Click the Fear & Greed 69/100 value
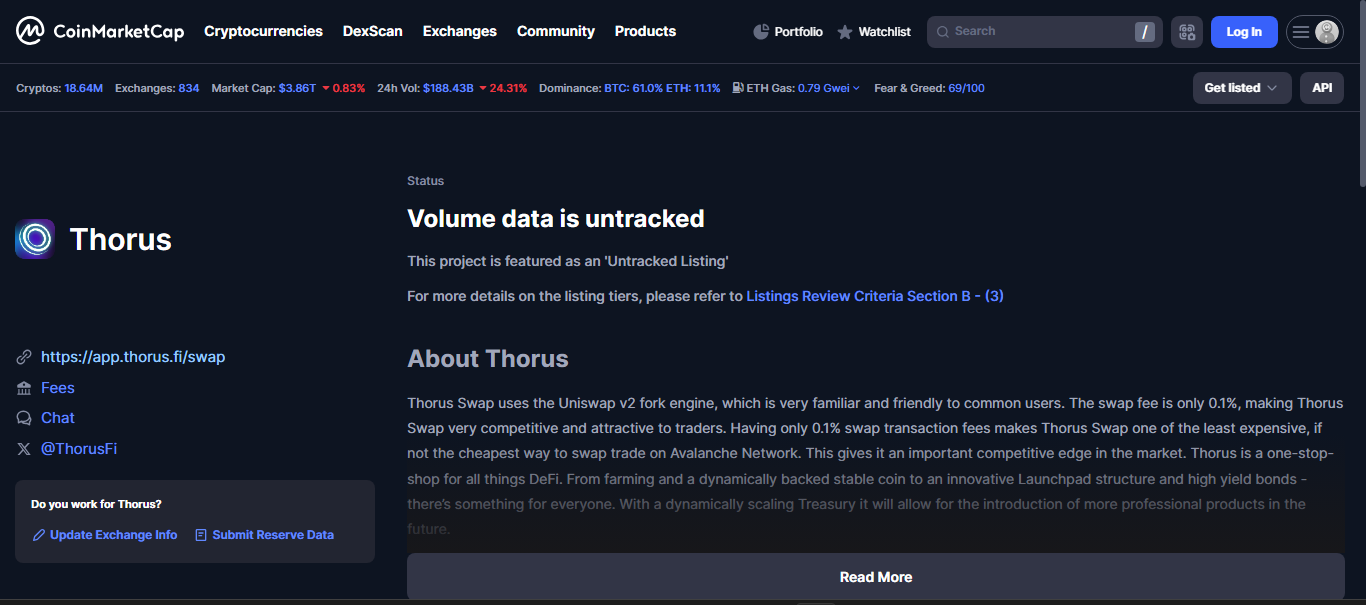 966,88
